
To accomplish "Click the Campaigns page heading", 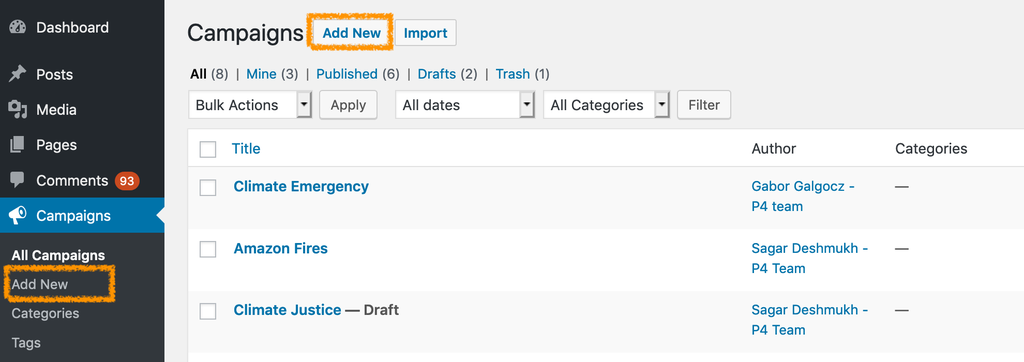I will pyautogui.click(x=246, y=33).
